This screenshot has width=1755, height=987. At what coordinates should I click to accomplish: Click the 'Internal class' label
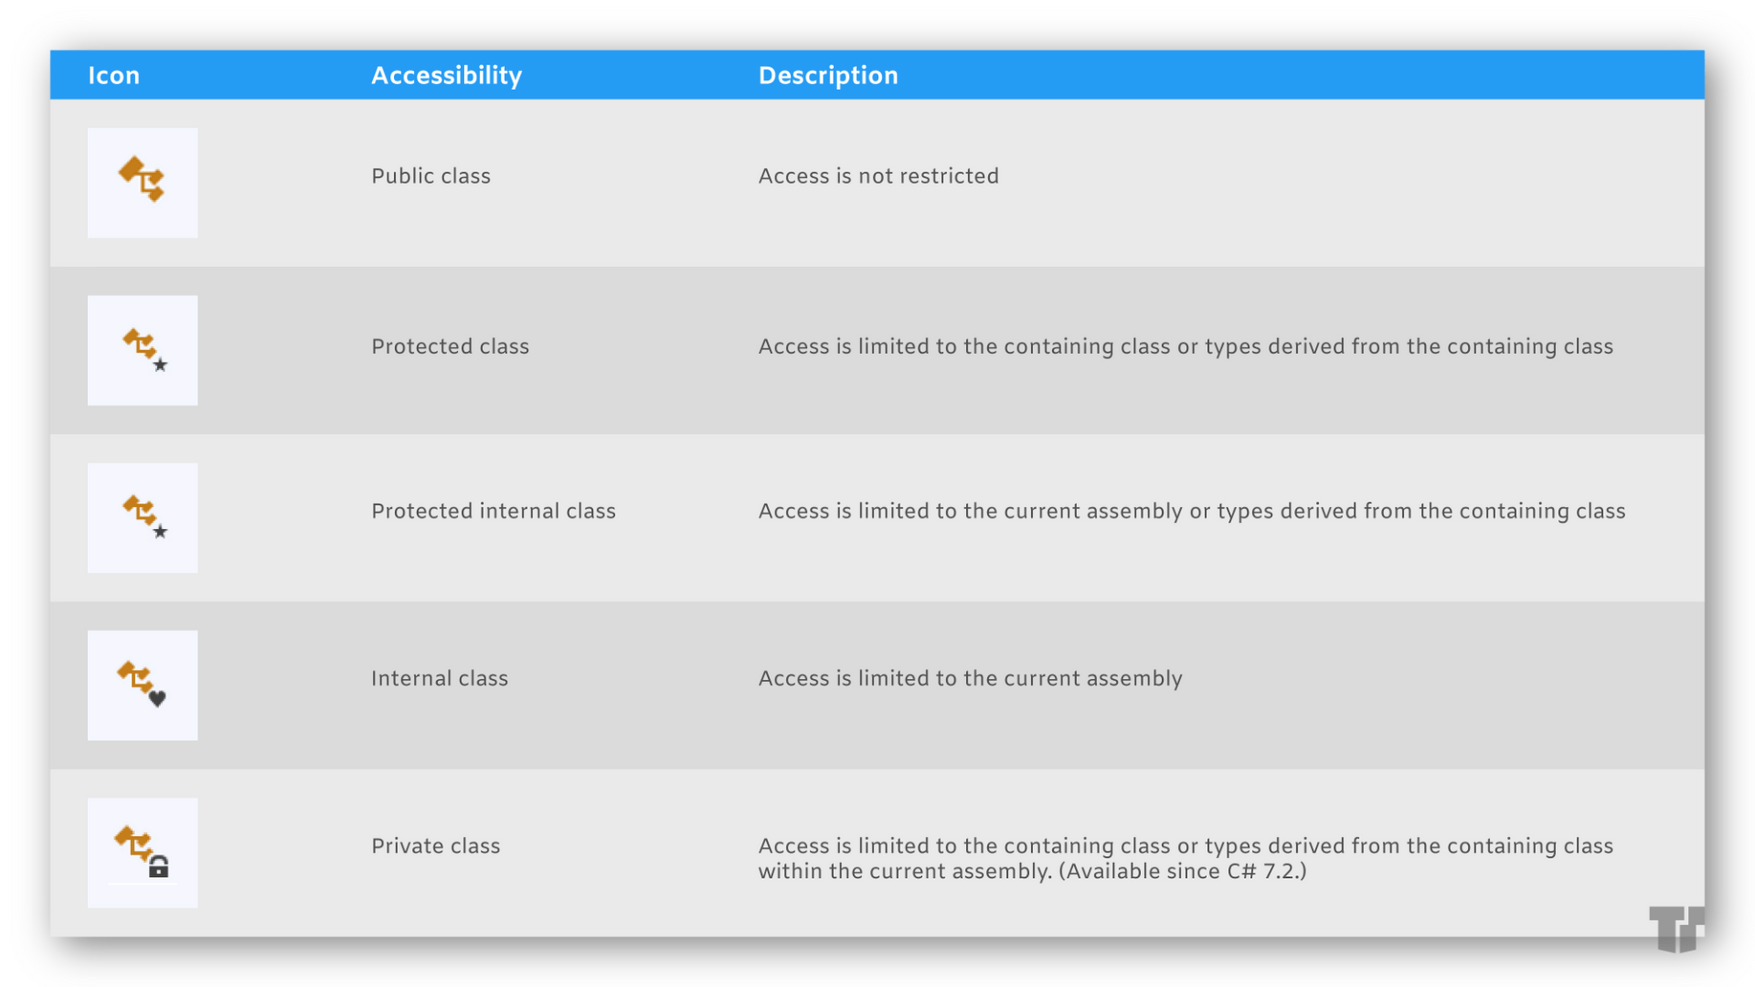pos(440,678)
